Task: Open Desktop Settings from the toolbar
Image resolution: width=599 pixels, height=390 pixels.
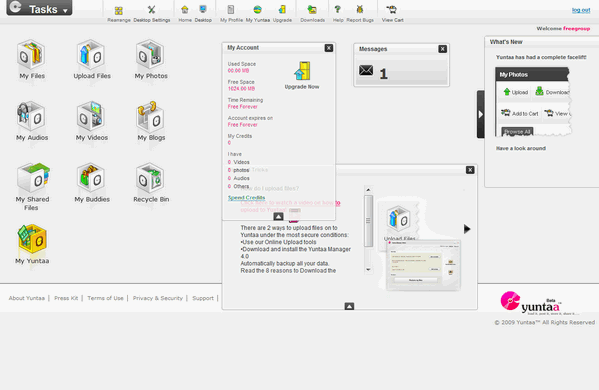Action: tap(152, 13)
